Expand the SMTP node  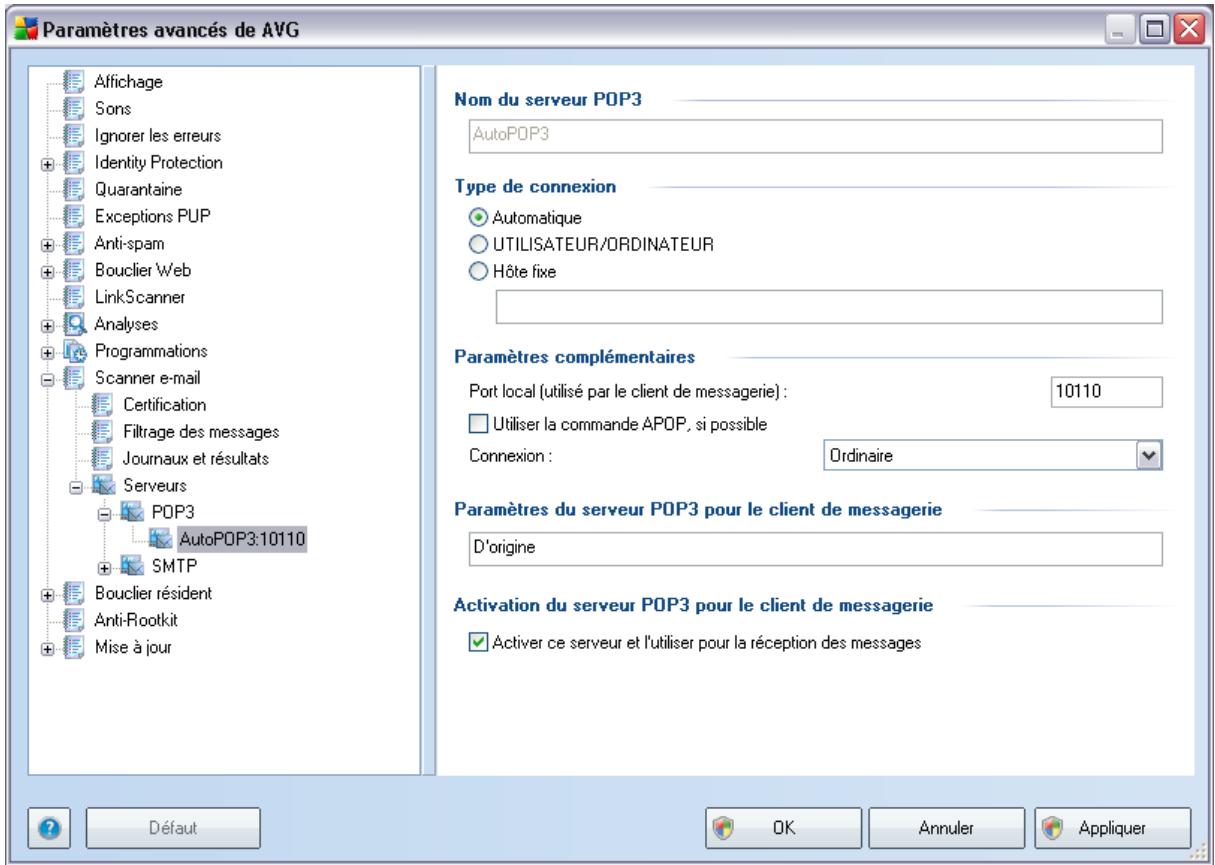[x=106, y=568]
